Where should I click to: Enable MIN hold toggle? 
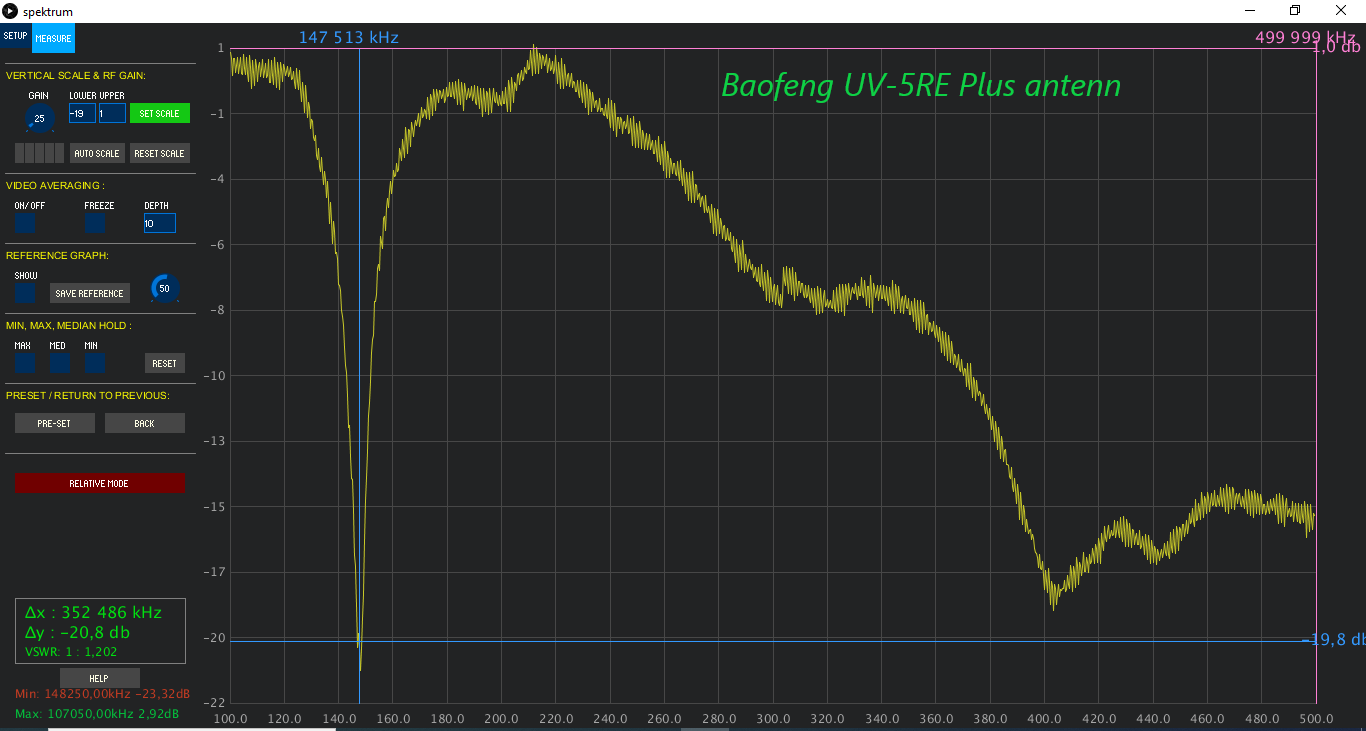(94, 363)
